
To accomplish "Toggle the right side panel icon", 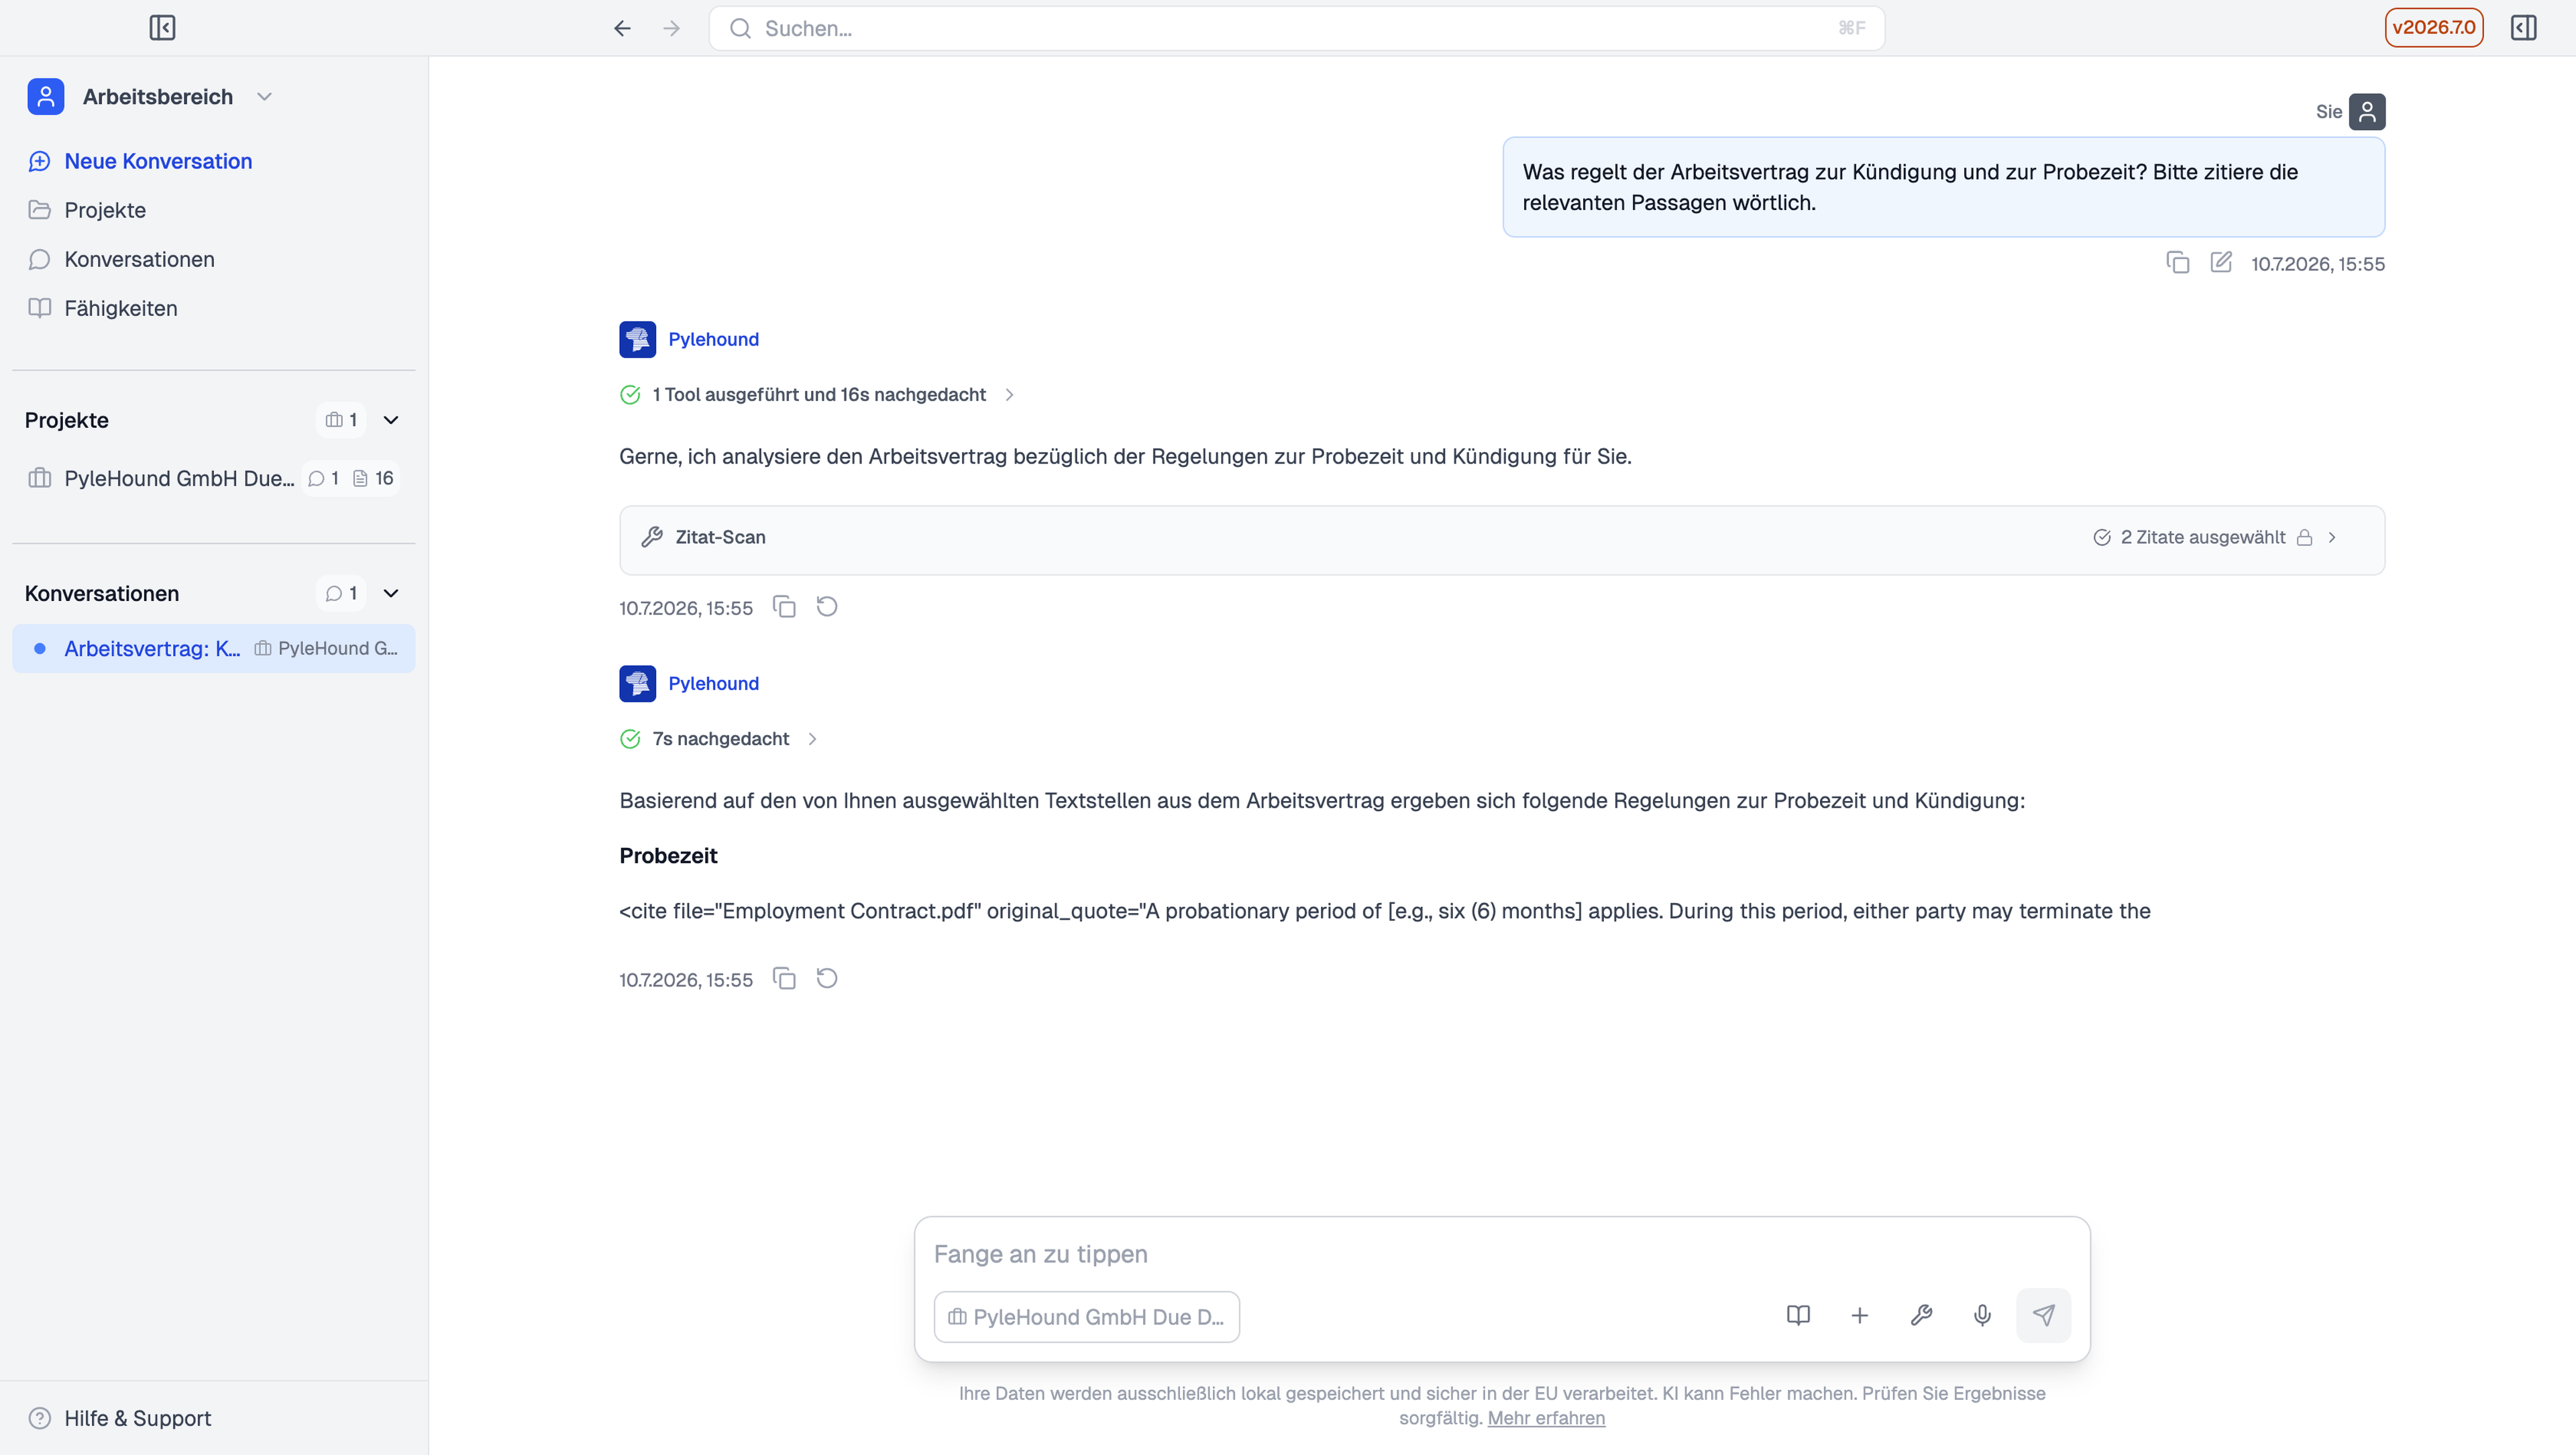I will click(2523, 28).
